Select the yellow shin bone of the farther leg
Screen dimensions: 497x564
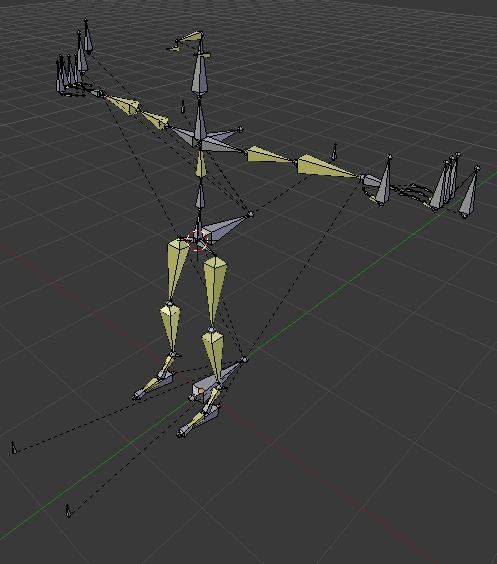click(170, 327)
